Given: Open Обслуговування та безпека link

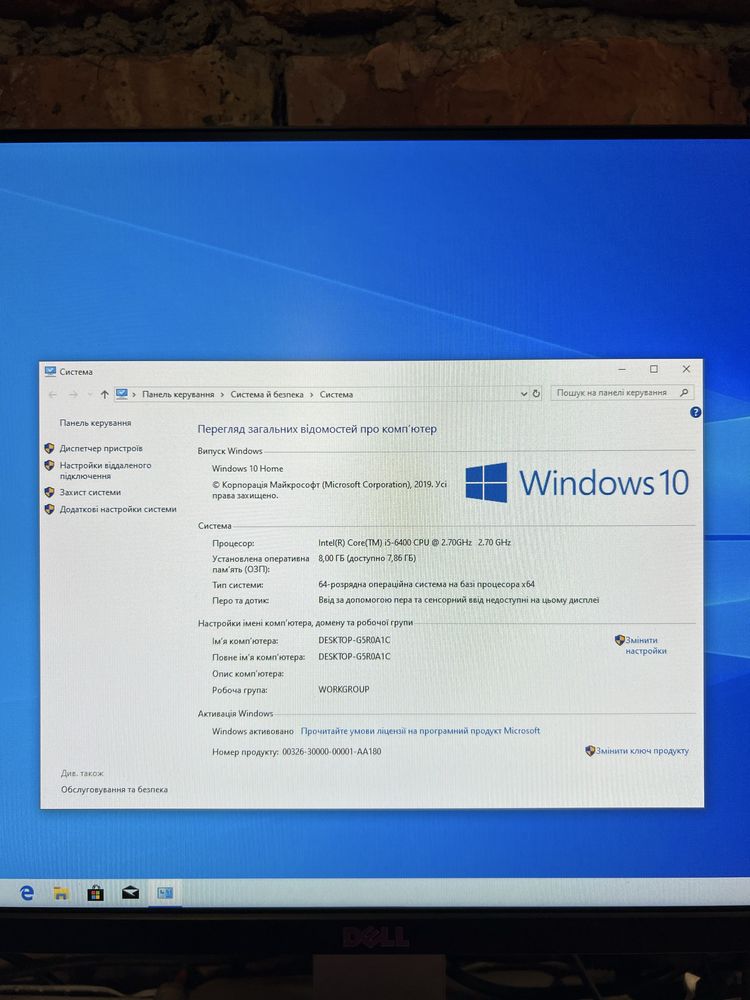Looking at the screenshot, I should tap(114, 790).
